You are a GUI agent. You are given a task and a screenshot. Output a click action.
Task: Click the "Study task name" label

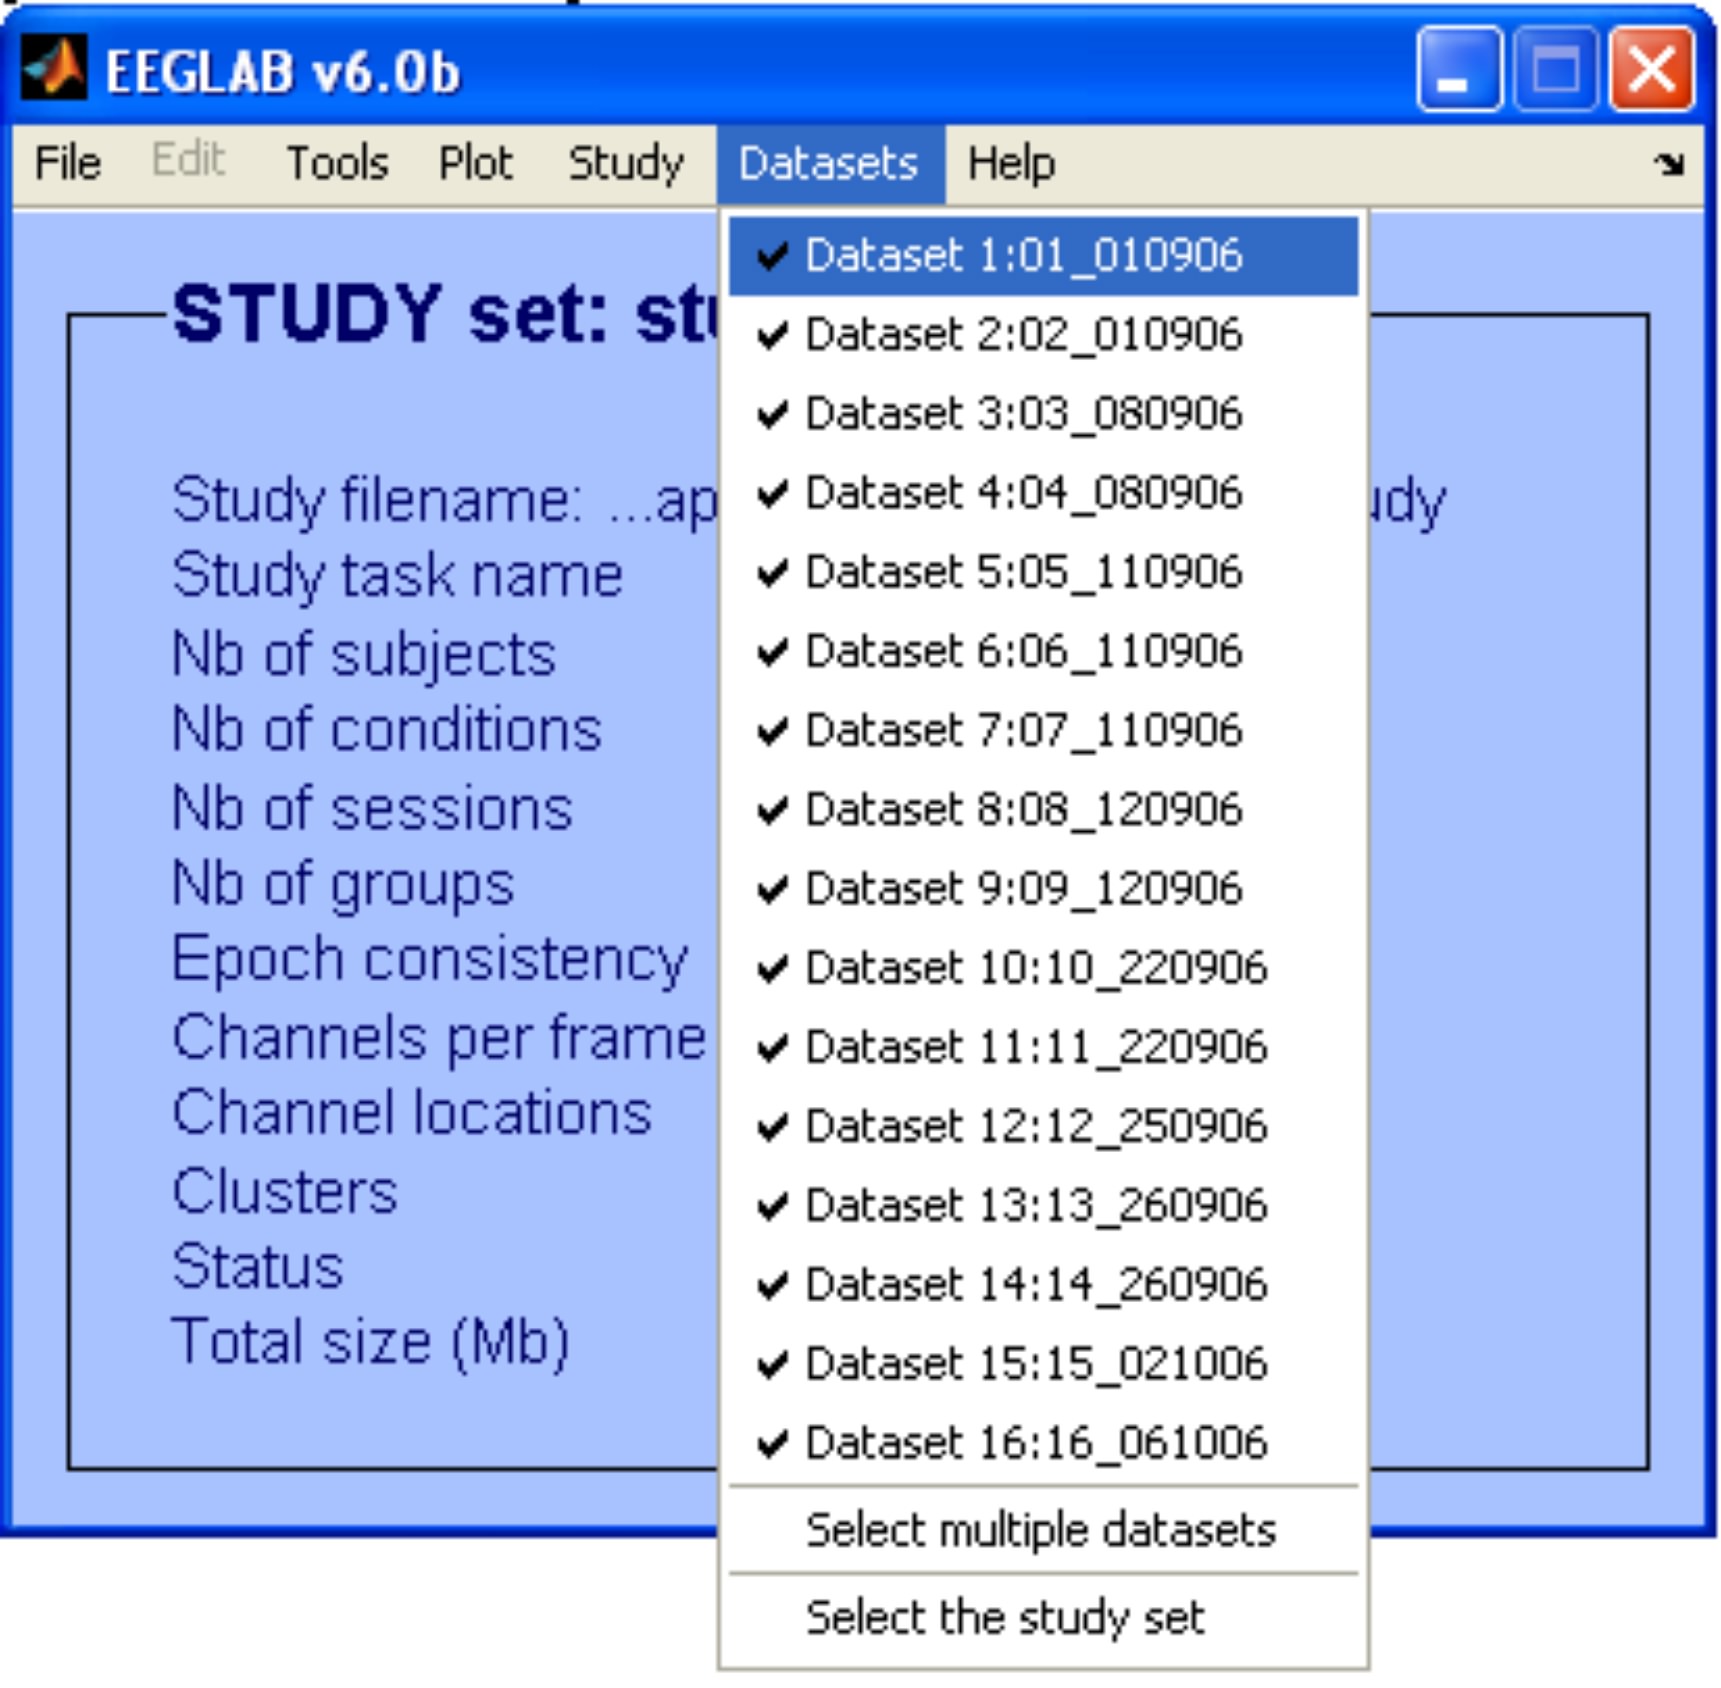click(397, 577)
